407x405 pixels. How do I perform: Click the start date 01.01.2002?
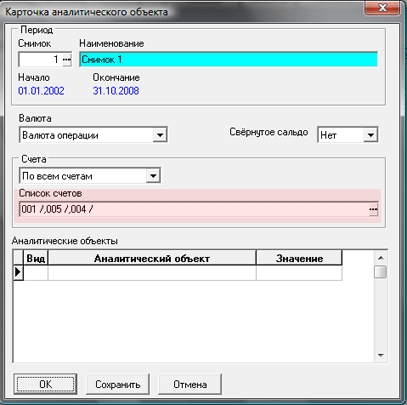click(41, 91)
